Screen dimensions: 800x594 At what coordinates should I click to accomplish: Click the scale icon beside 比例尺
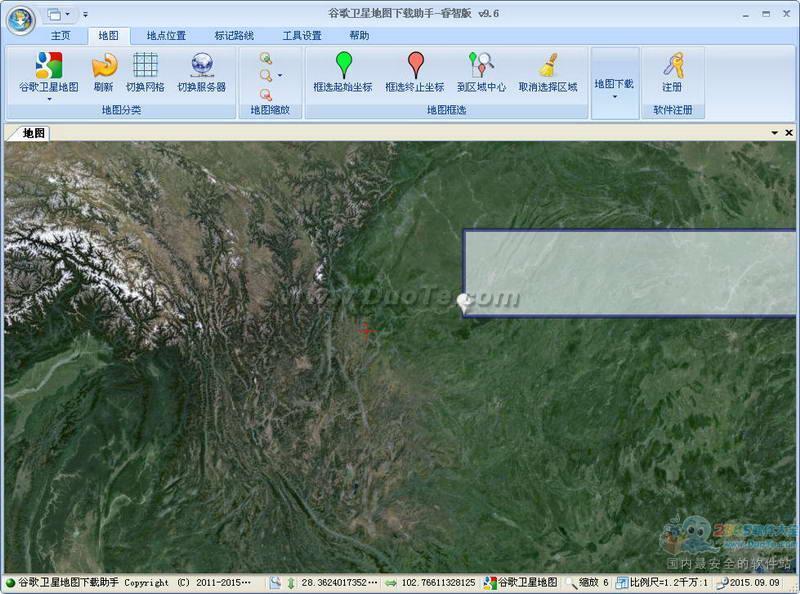pos(622,583)
